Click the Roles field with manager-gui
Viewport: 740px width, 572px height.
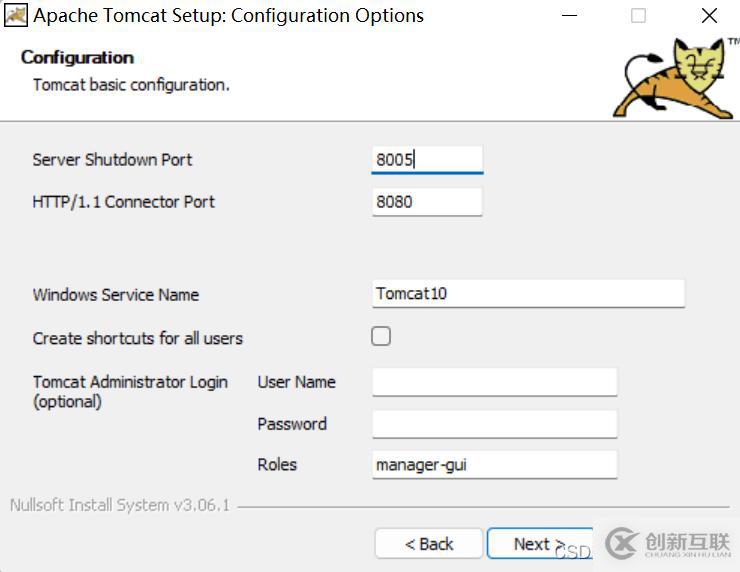point(494,465)
